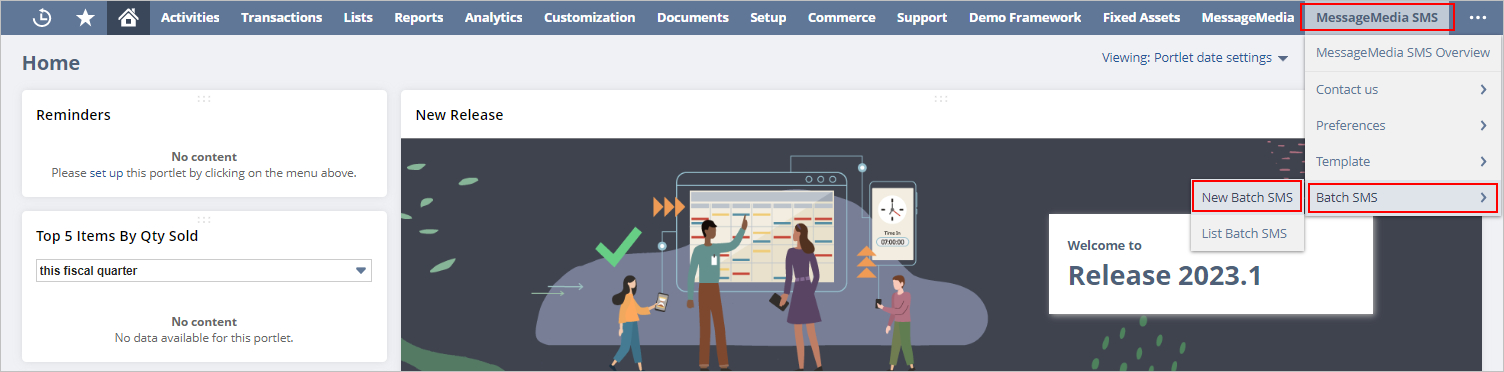
Task: Open the Analytics menu
Action: tap(493, 18)
